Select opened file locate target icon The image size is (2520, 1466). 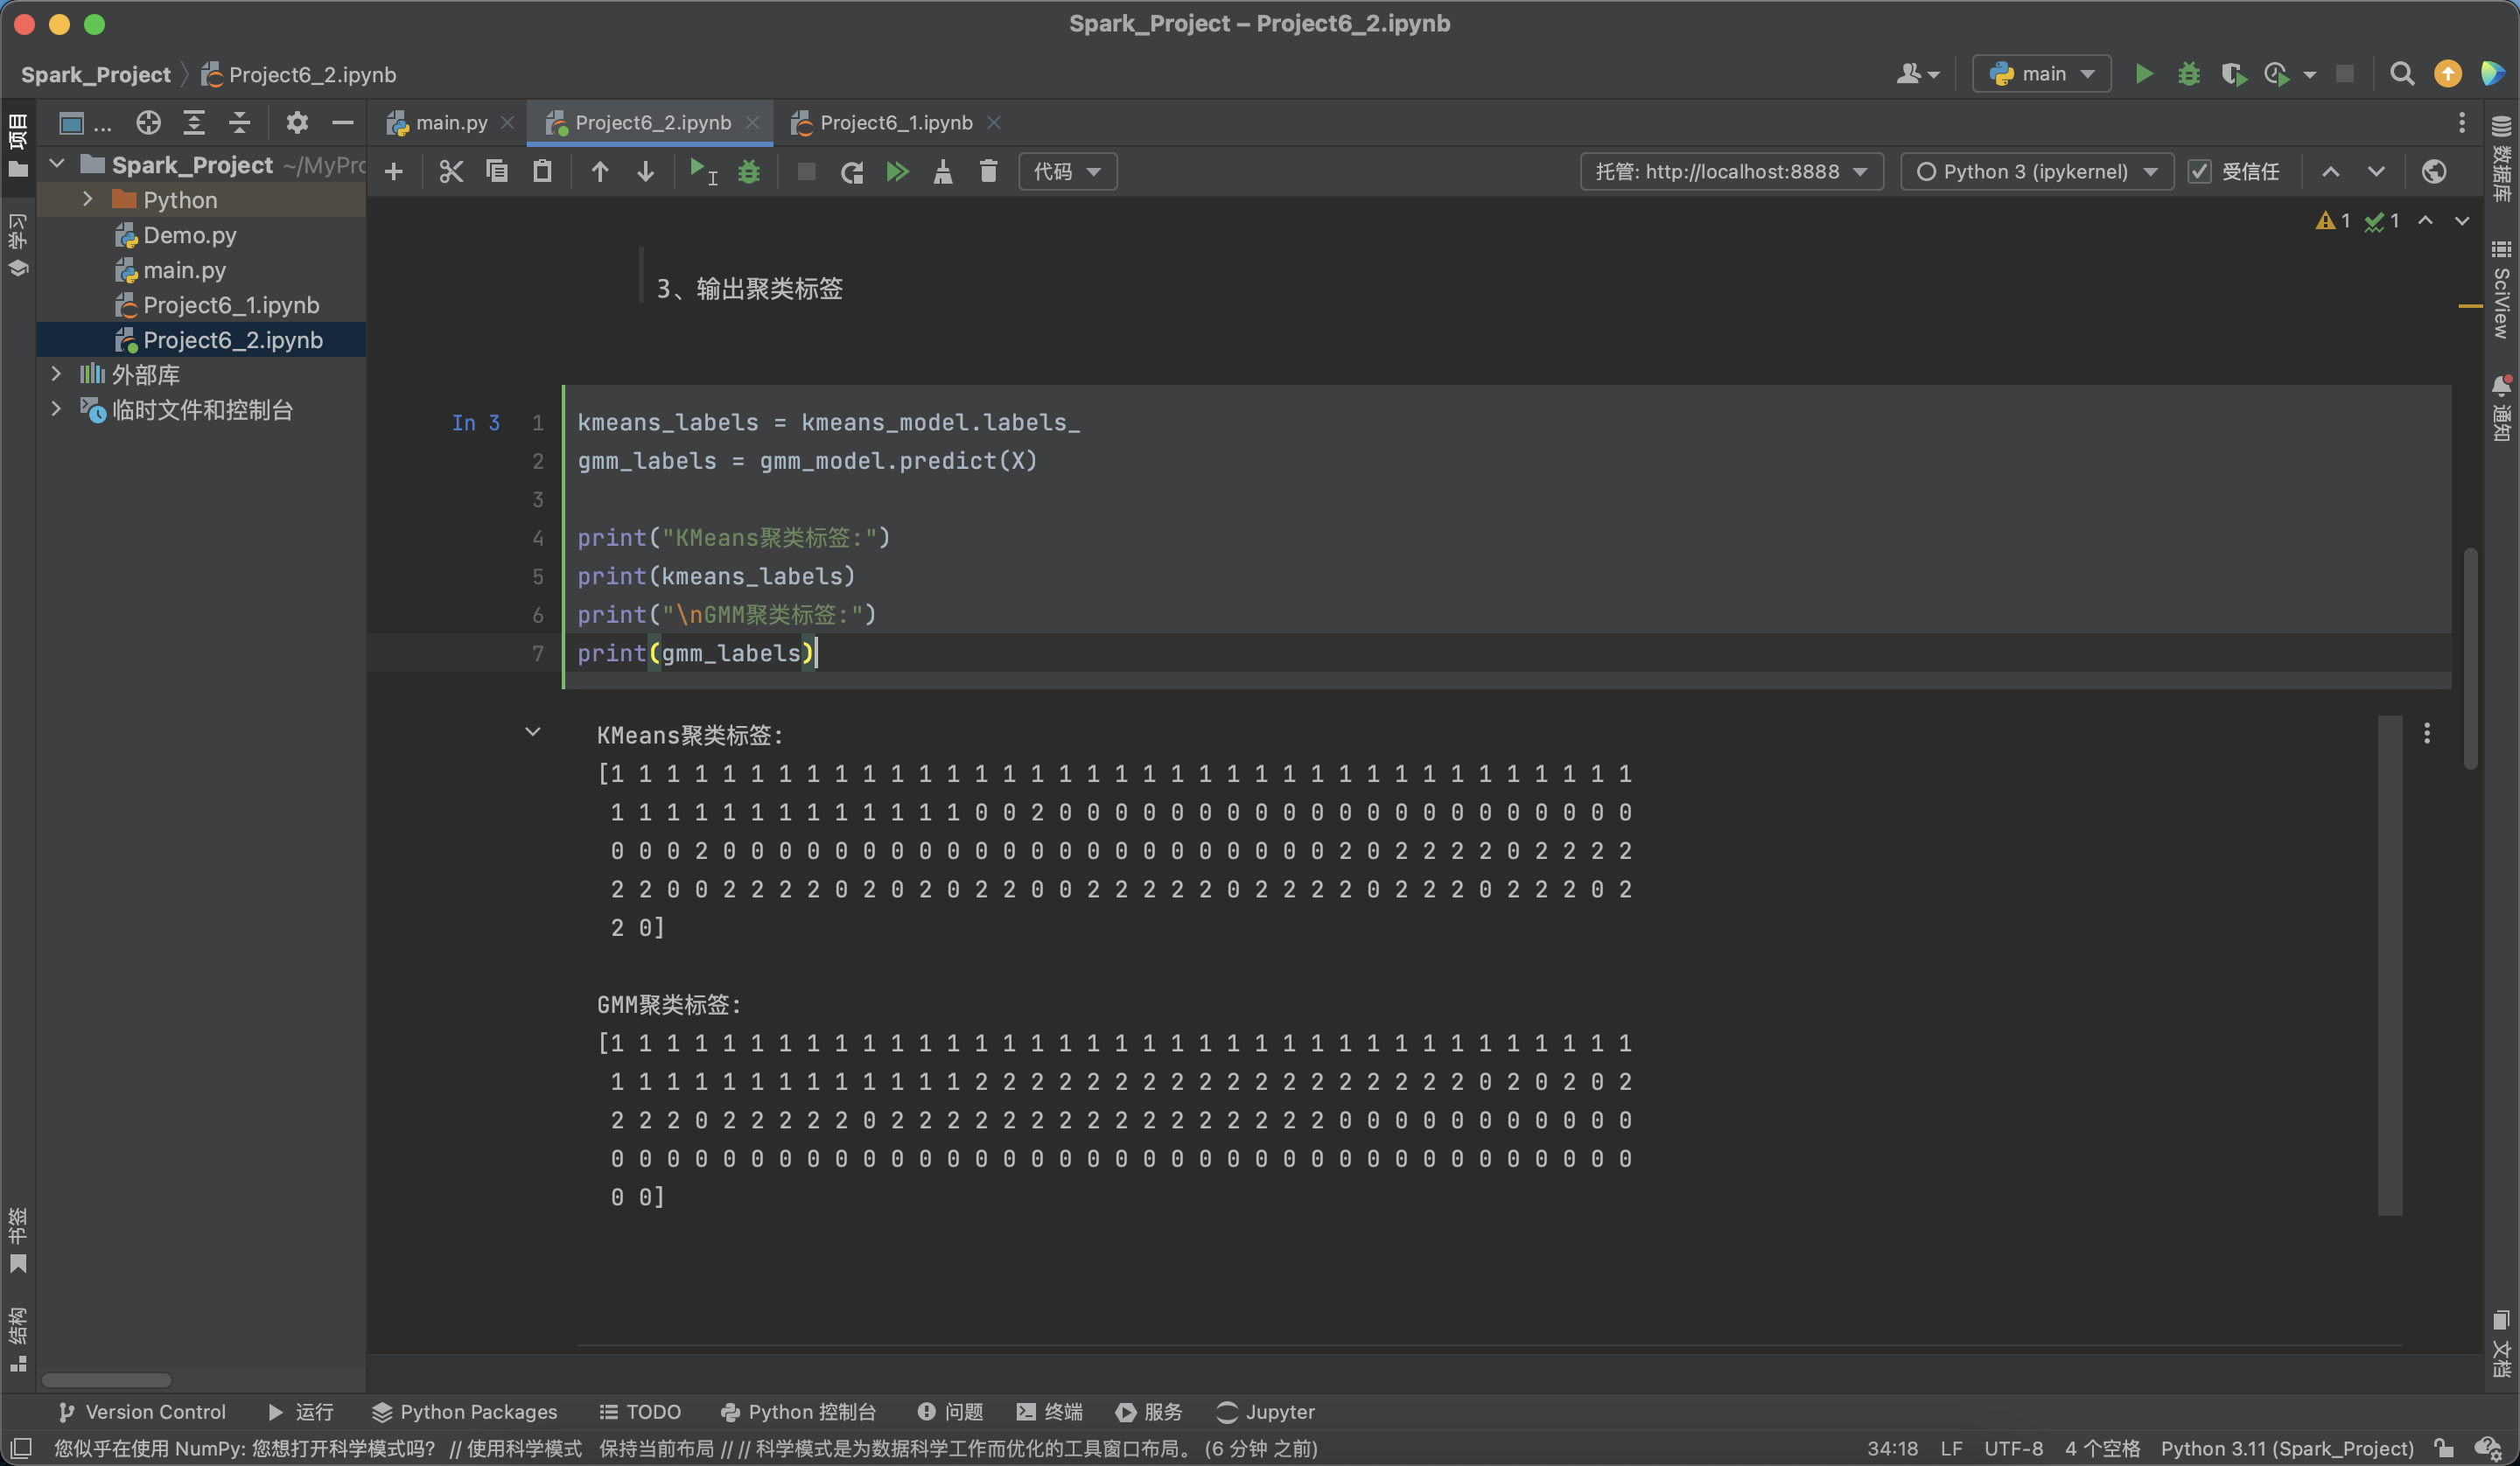coord(148,123)
